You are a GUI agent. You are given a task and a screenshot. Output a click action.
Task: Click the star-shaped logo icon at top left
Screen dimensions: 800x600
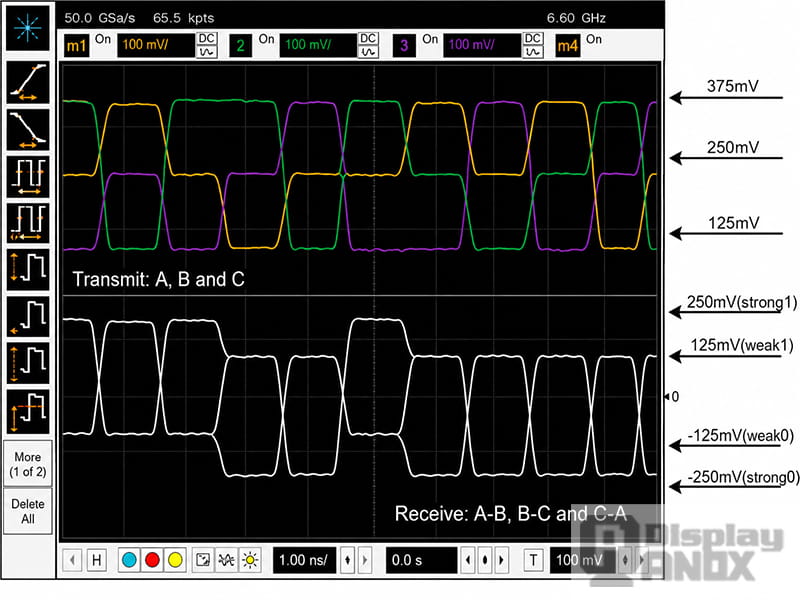tap(28, 28)
